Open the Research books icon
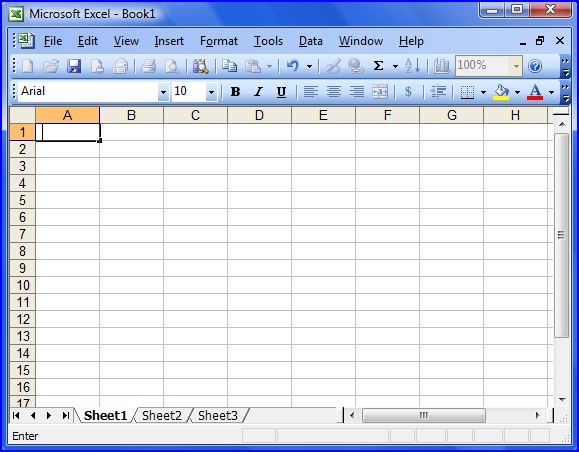Image resolution: width=579 pixels, height=452 pixels. tap(201, 66)
